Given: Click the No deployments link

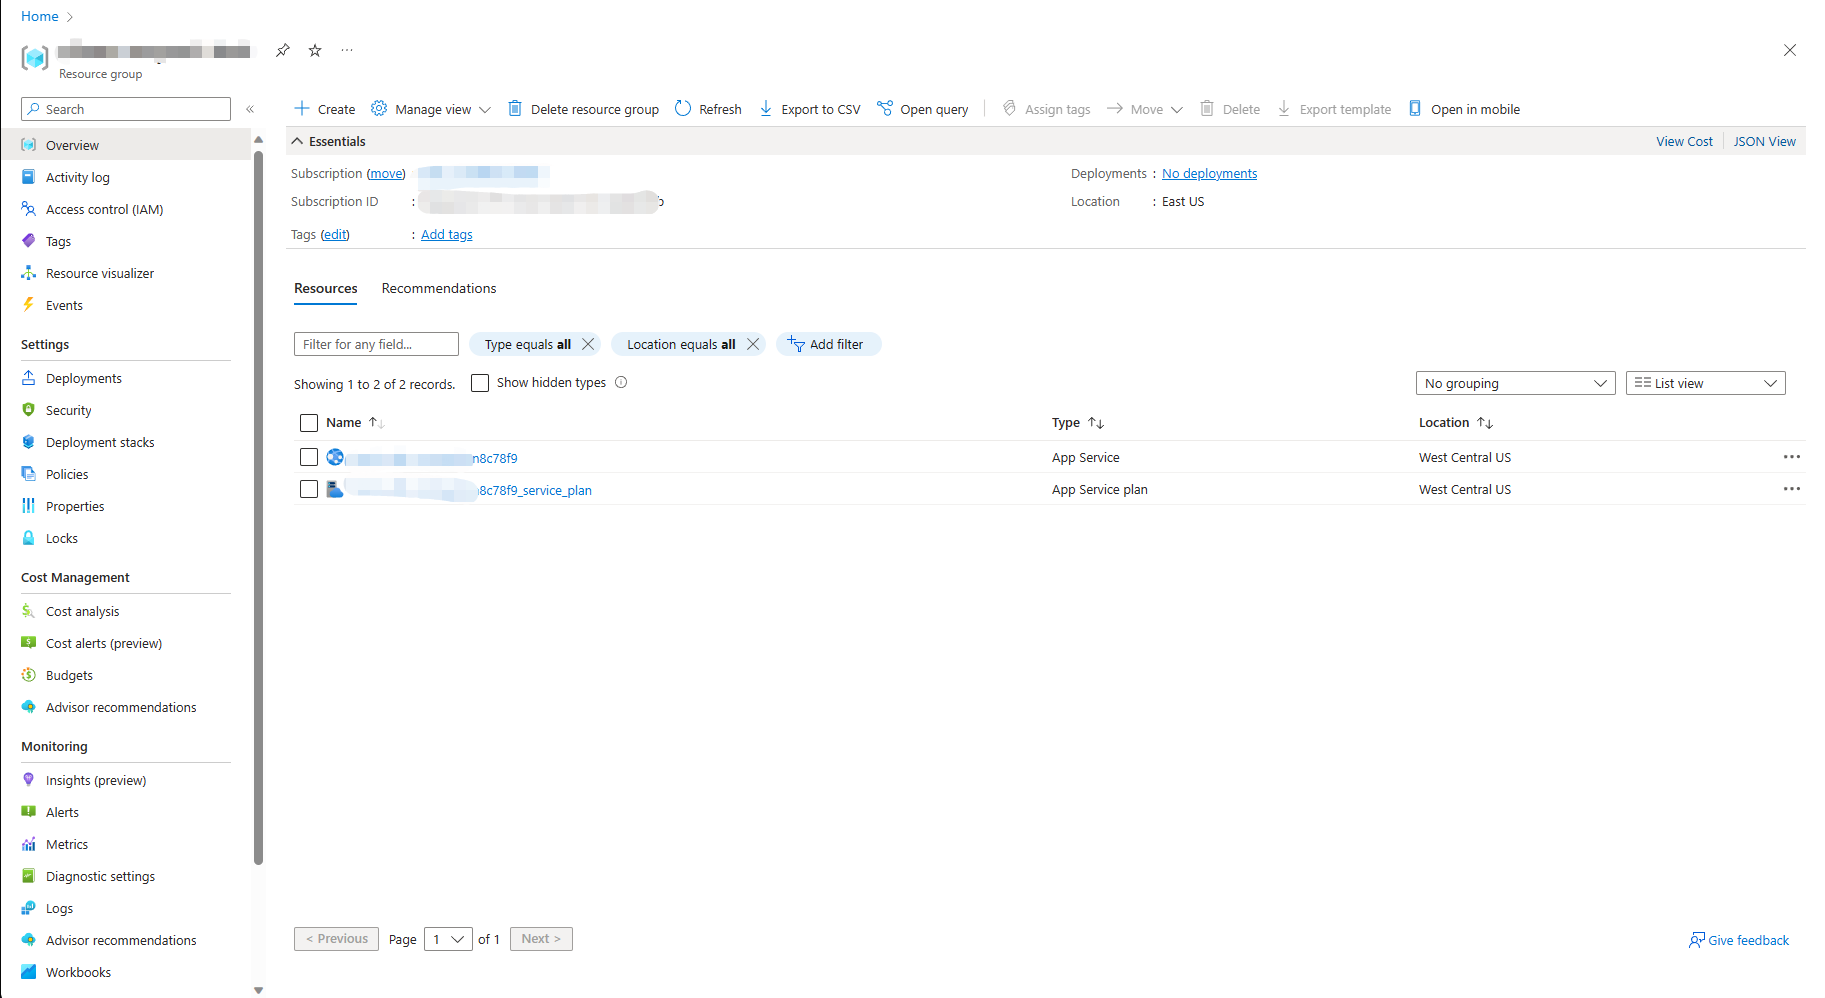Looking at the screenshot, I should coord(1209,174).
